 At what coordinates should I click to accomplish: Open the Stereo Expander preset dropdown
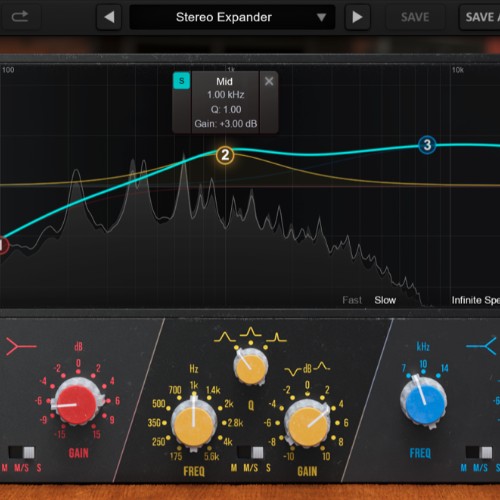point(232,17)
